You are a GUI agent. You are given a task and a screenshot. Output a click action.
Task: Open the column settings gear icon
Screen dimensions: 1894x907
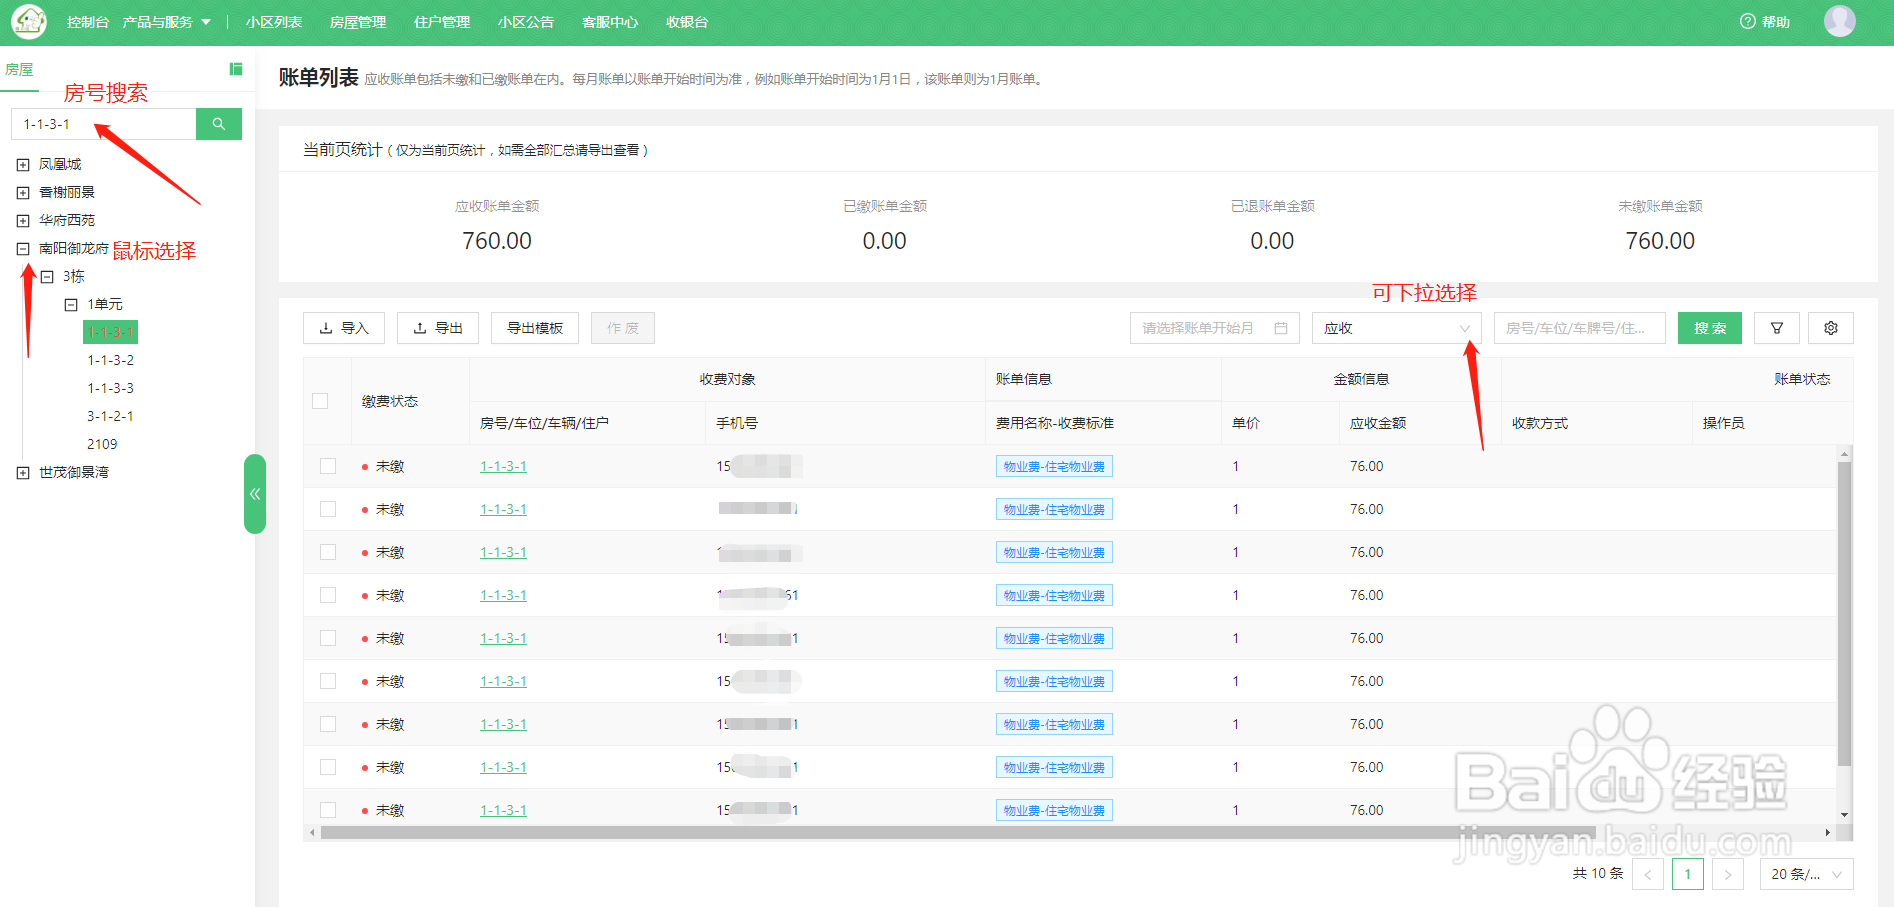click(x=1831, y=327)
